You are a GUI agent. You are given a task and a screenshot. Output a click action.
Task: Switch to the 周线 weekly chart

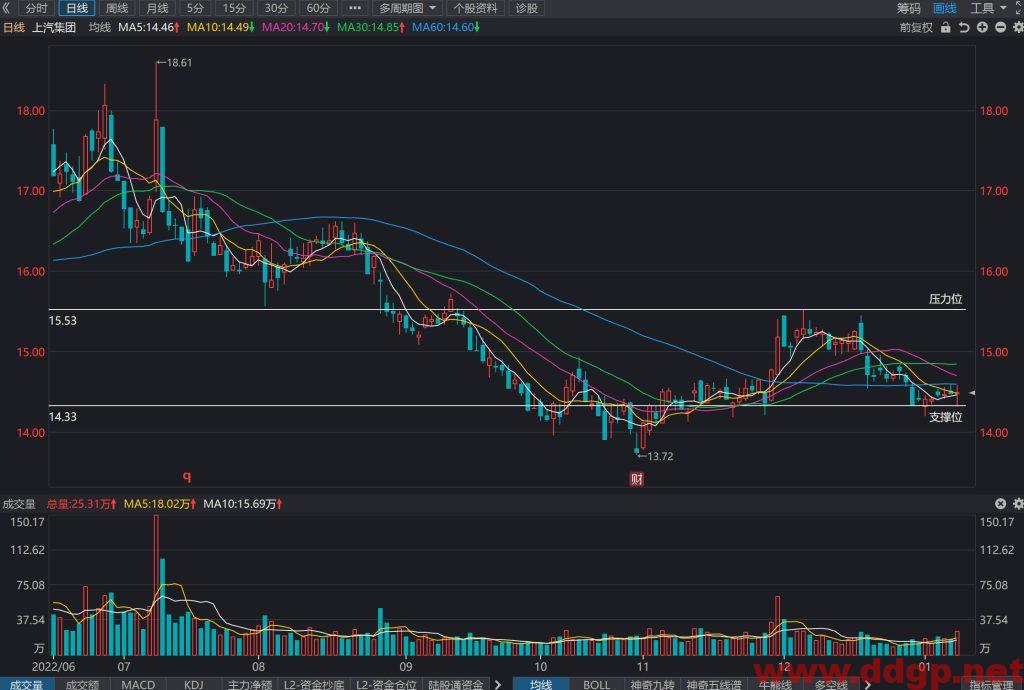tap(117, 8)
